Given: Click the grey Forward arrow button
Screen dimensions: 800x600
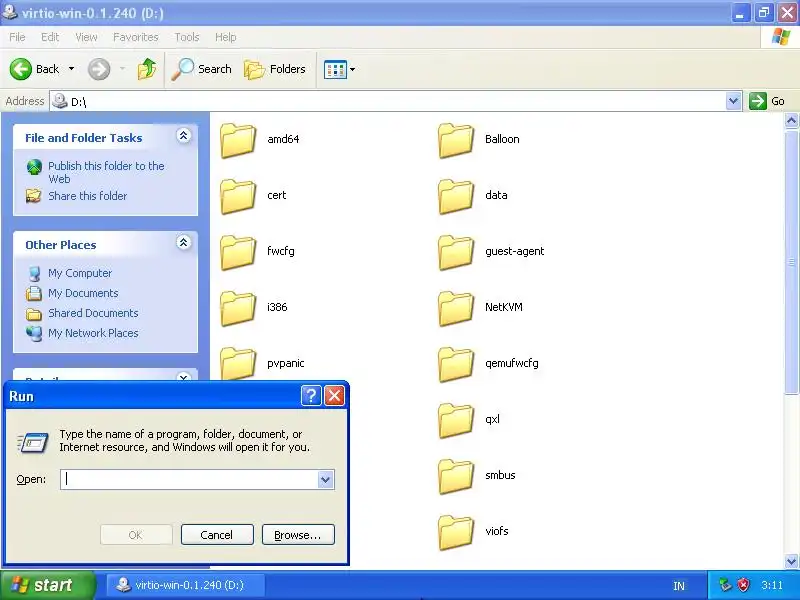Looking at the screenshot, I should click(99, 69).
